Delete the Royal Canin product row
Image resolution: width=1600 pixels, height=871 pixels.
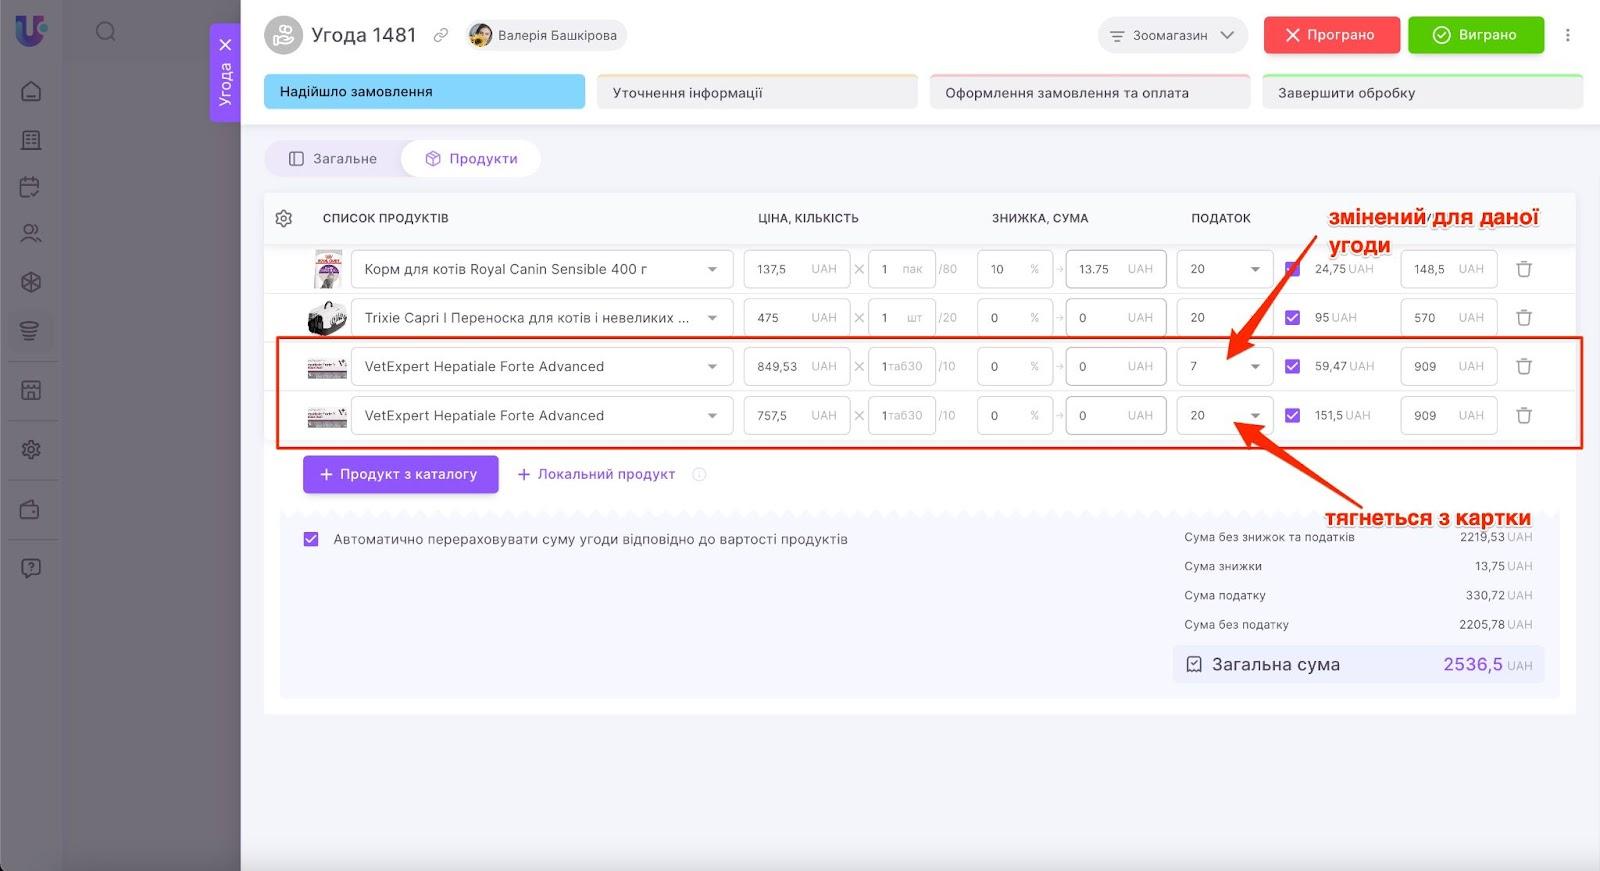[1523, 269]
